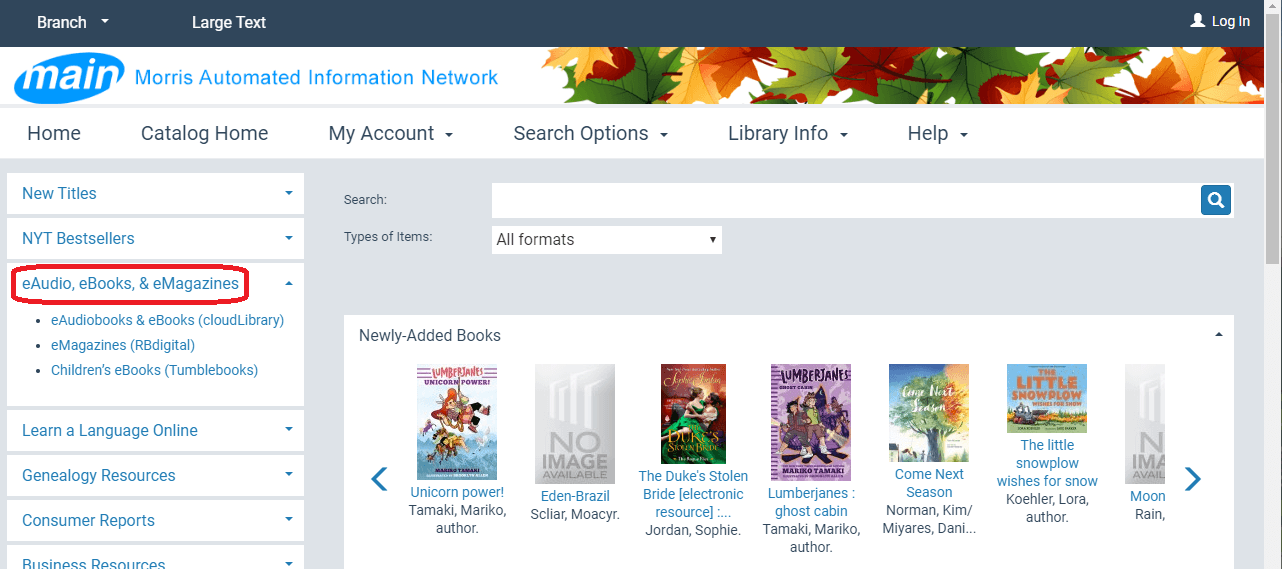Click the main library logo

pos(69,77)
